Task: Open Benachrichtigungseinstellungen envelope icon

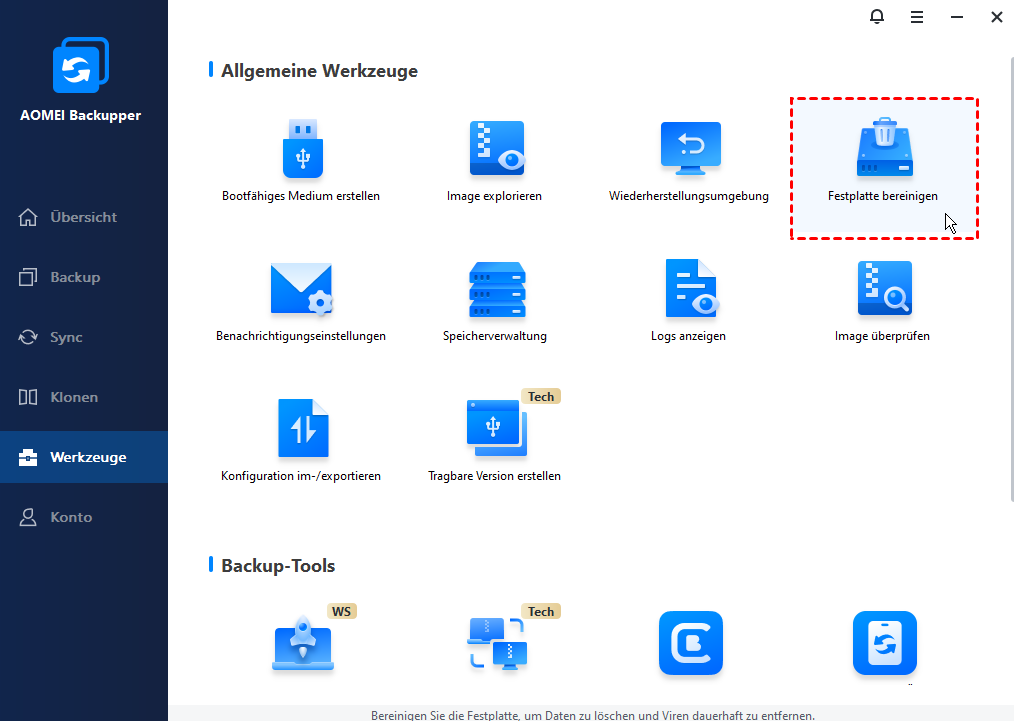Action: pyautogui.click(x=301, y=288)
